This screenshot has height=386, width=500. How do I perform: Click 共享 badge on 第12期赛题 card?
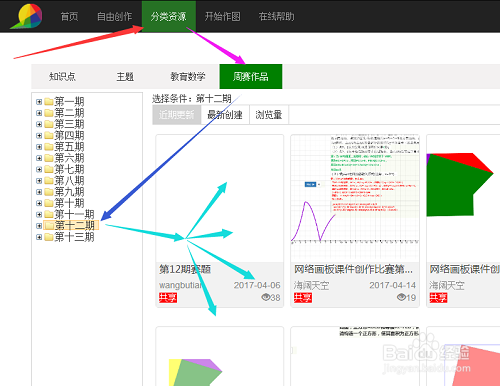168,298
